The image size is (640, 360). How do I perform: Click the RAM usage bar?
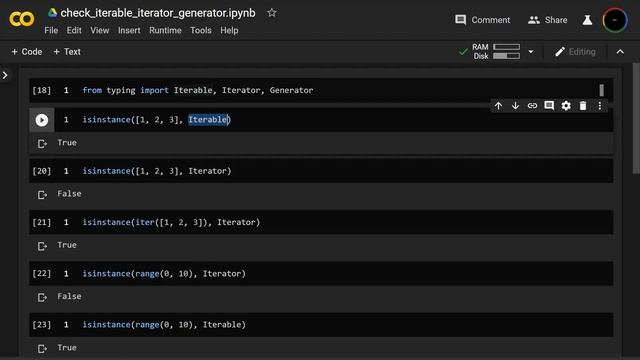[x=507, y=47]
